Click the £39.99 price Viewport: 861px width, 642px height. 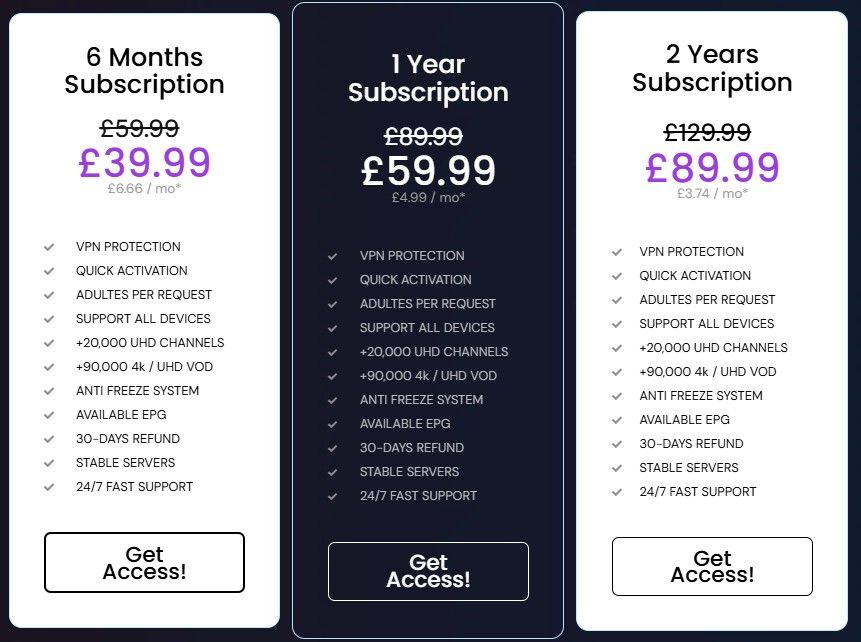click(144, 163)
